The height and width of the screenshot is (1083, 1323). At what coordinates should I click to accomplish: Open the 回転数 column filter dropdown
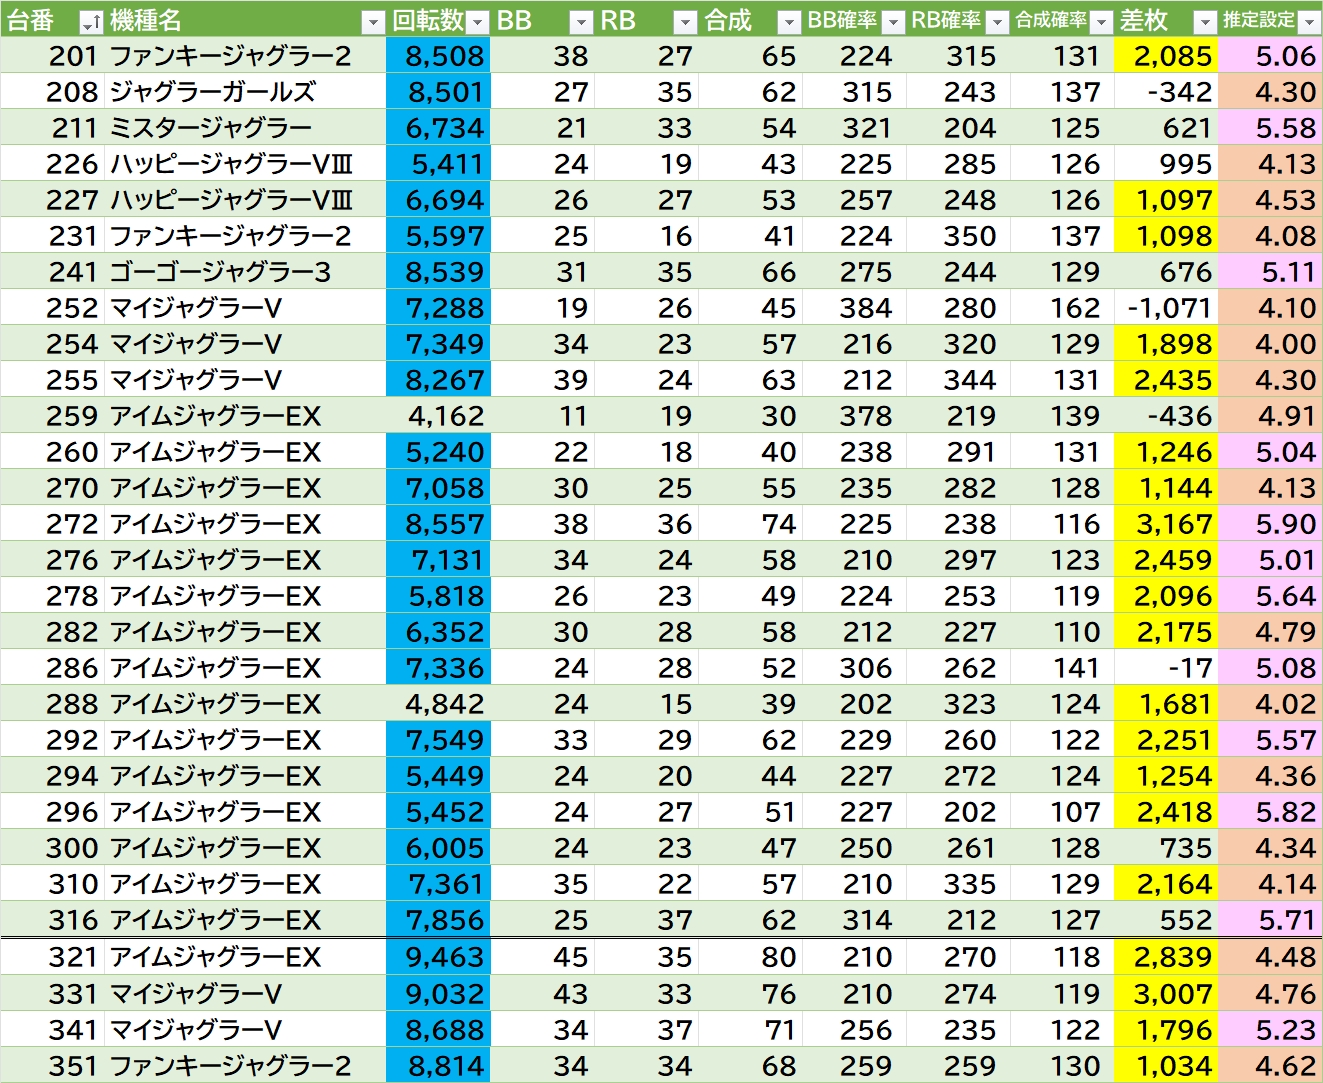pos(478,21)
